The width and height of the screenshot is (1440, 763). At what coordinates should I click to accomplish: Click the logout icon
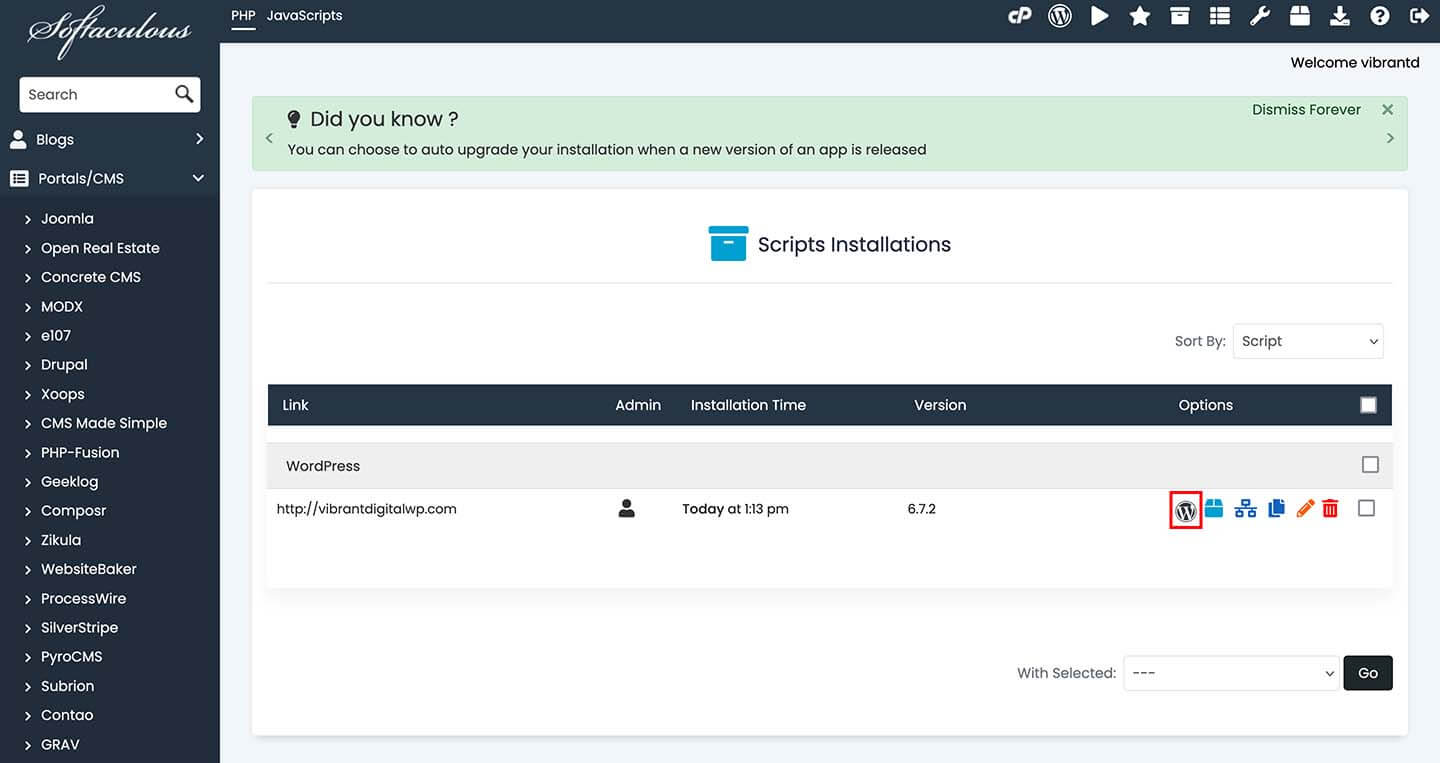tap(1419, 15)
